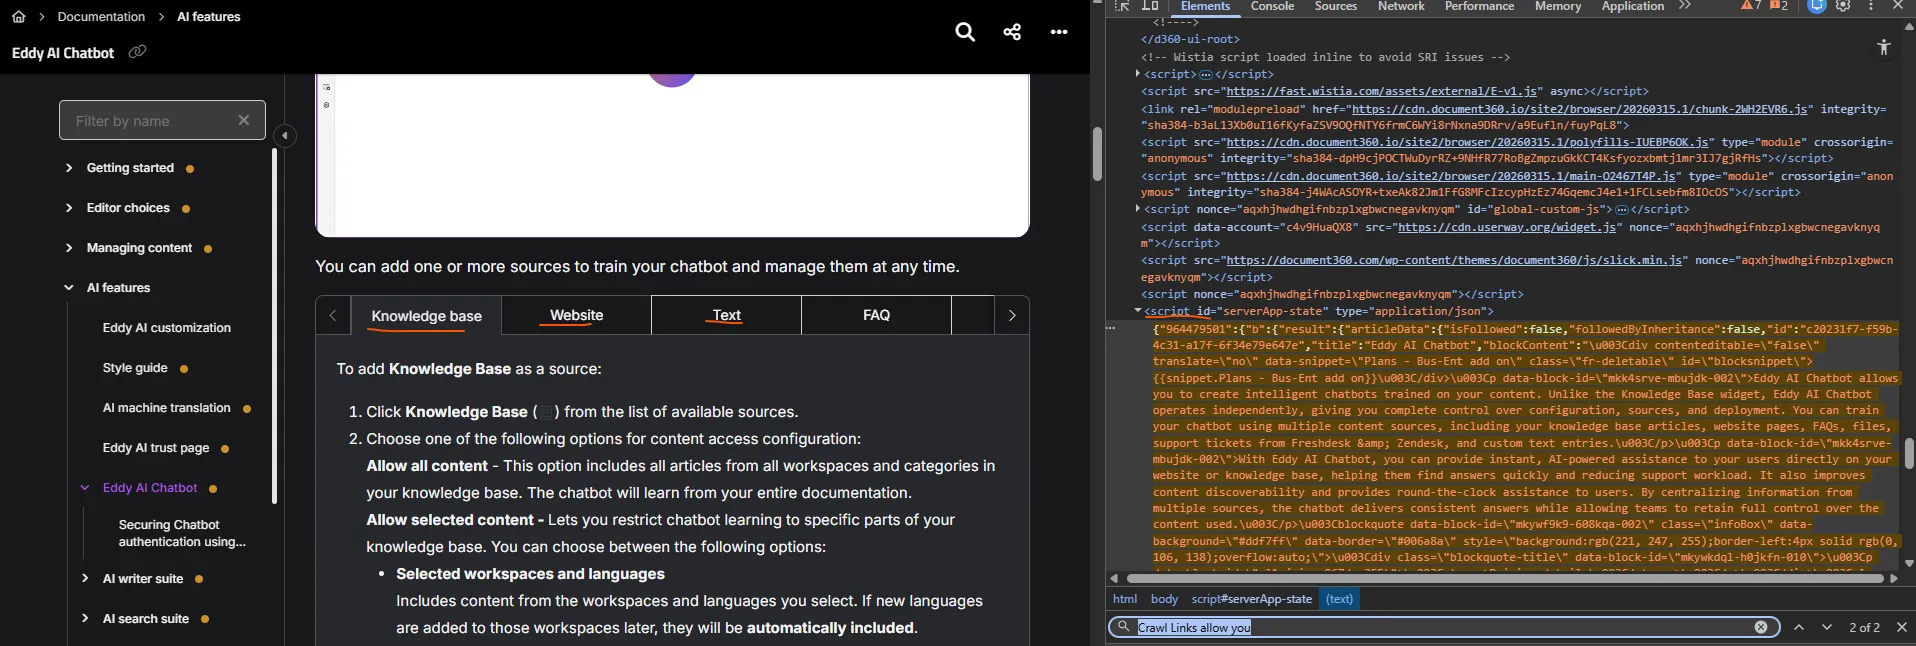Open the accessibility tree icon in Elements
This screenshot has width=1916, height=646.
[x=1884, y=47]
